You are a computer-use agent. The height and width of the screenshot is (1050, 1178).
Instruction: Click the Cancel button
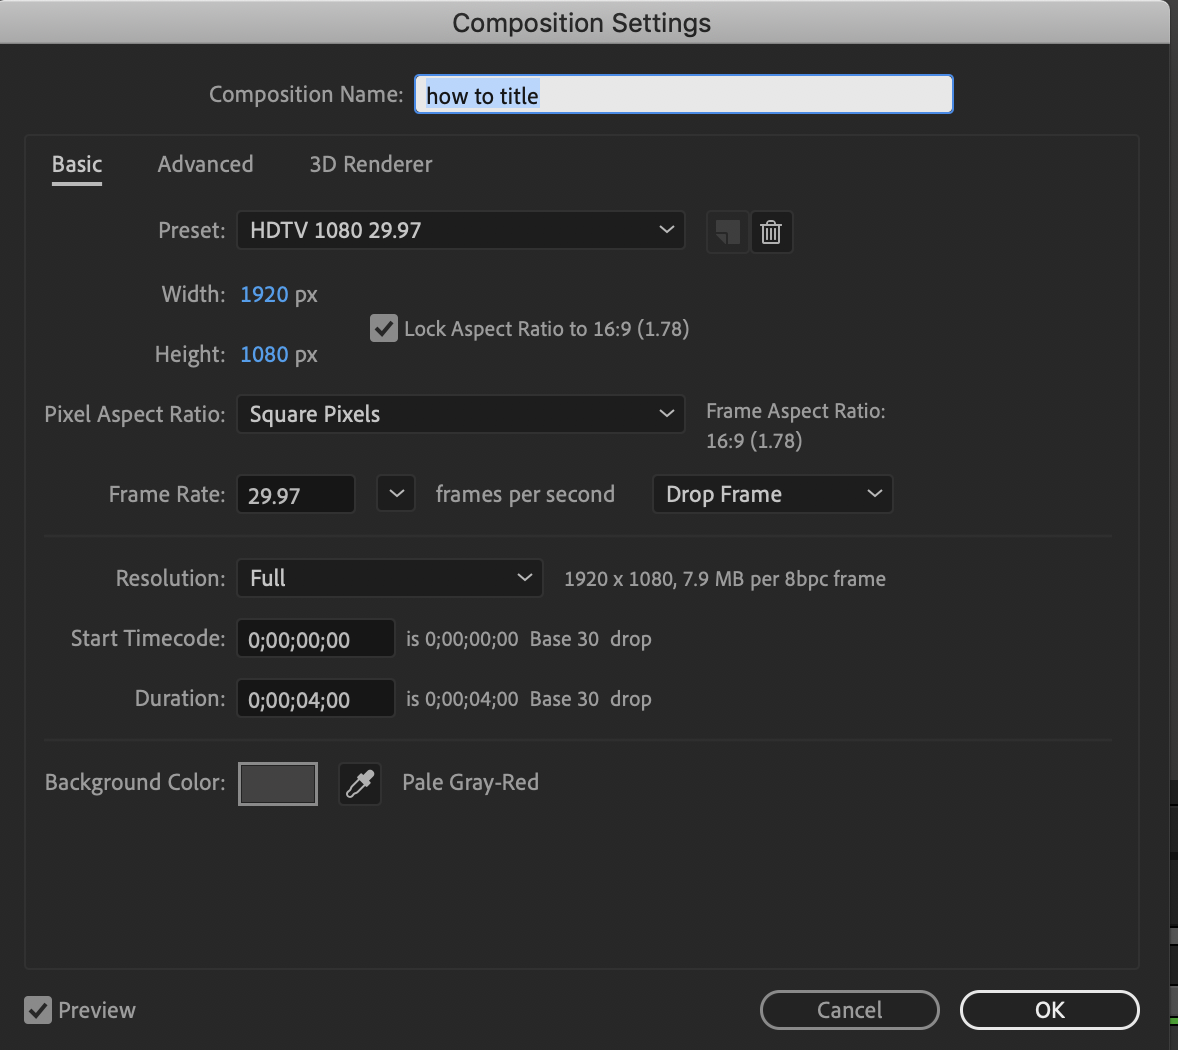(849, 1010)
